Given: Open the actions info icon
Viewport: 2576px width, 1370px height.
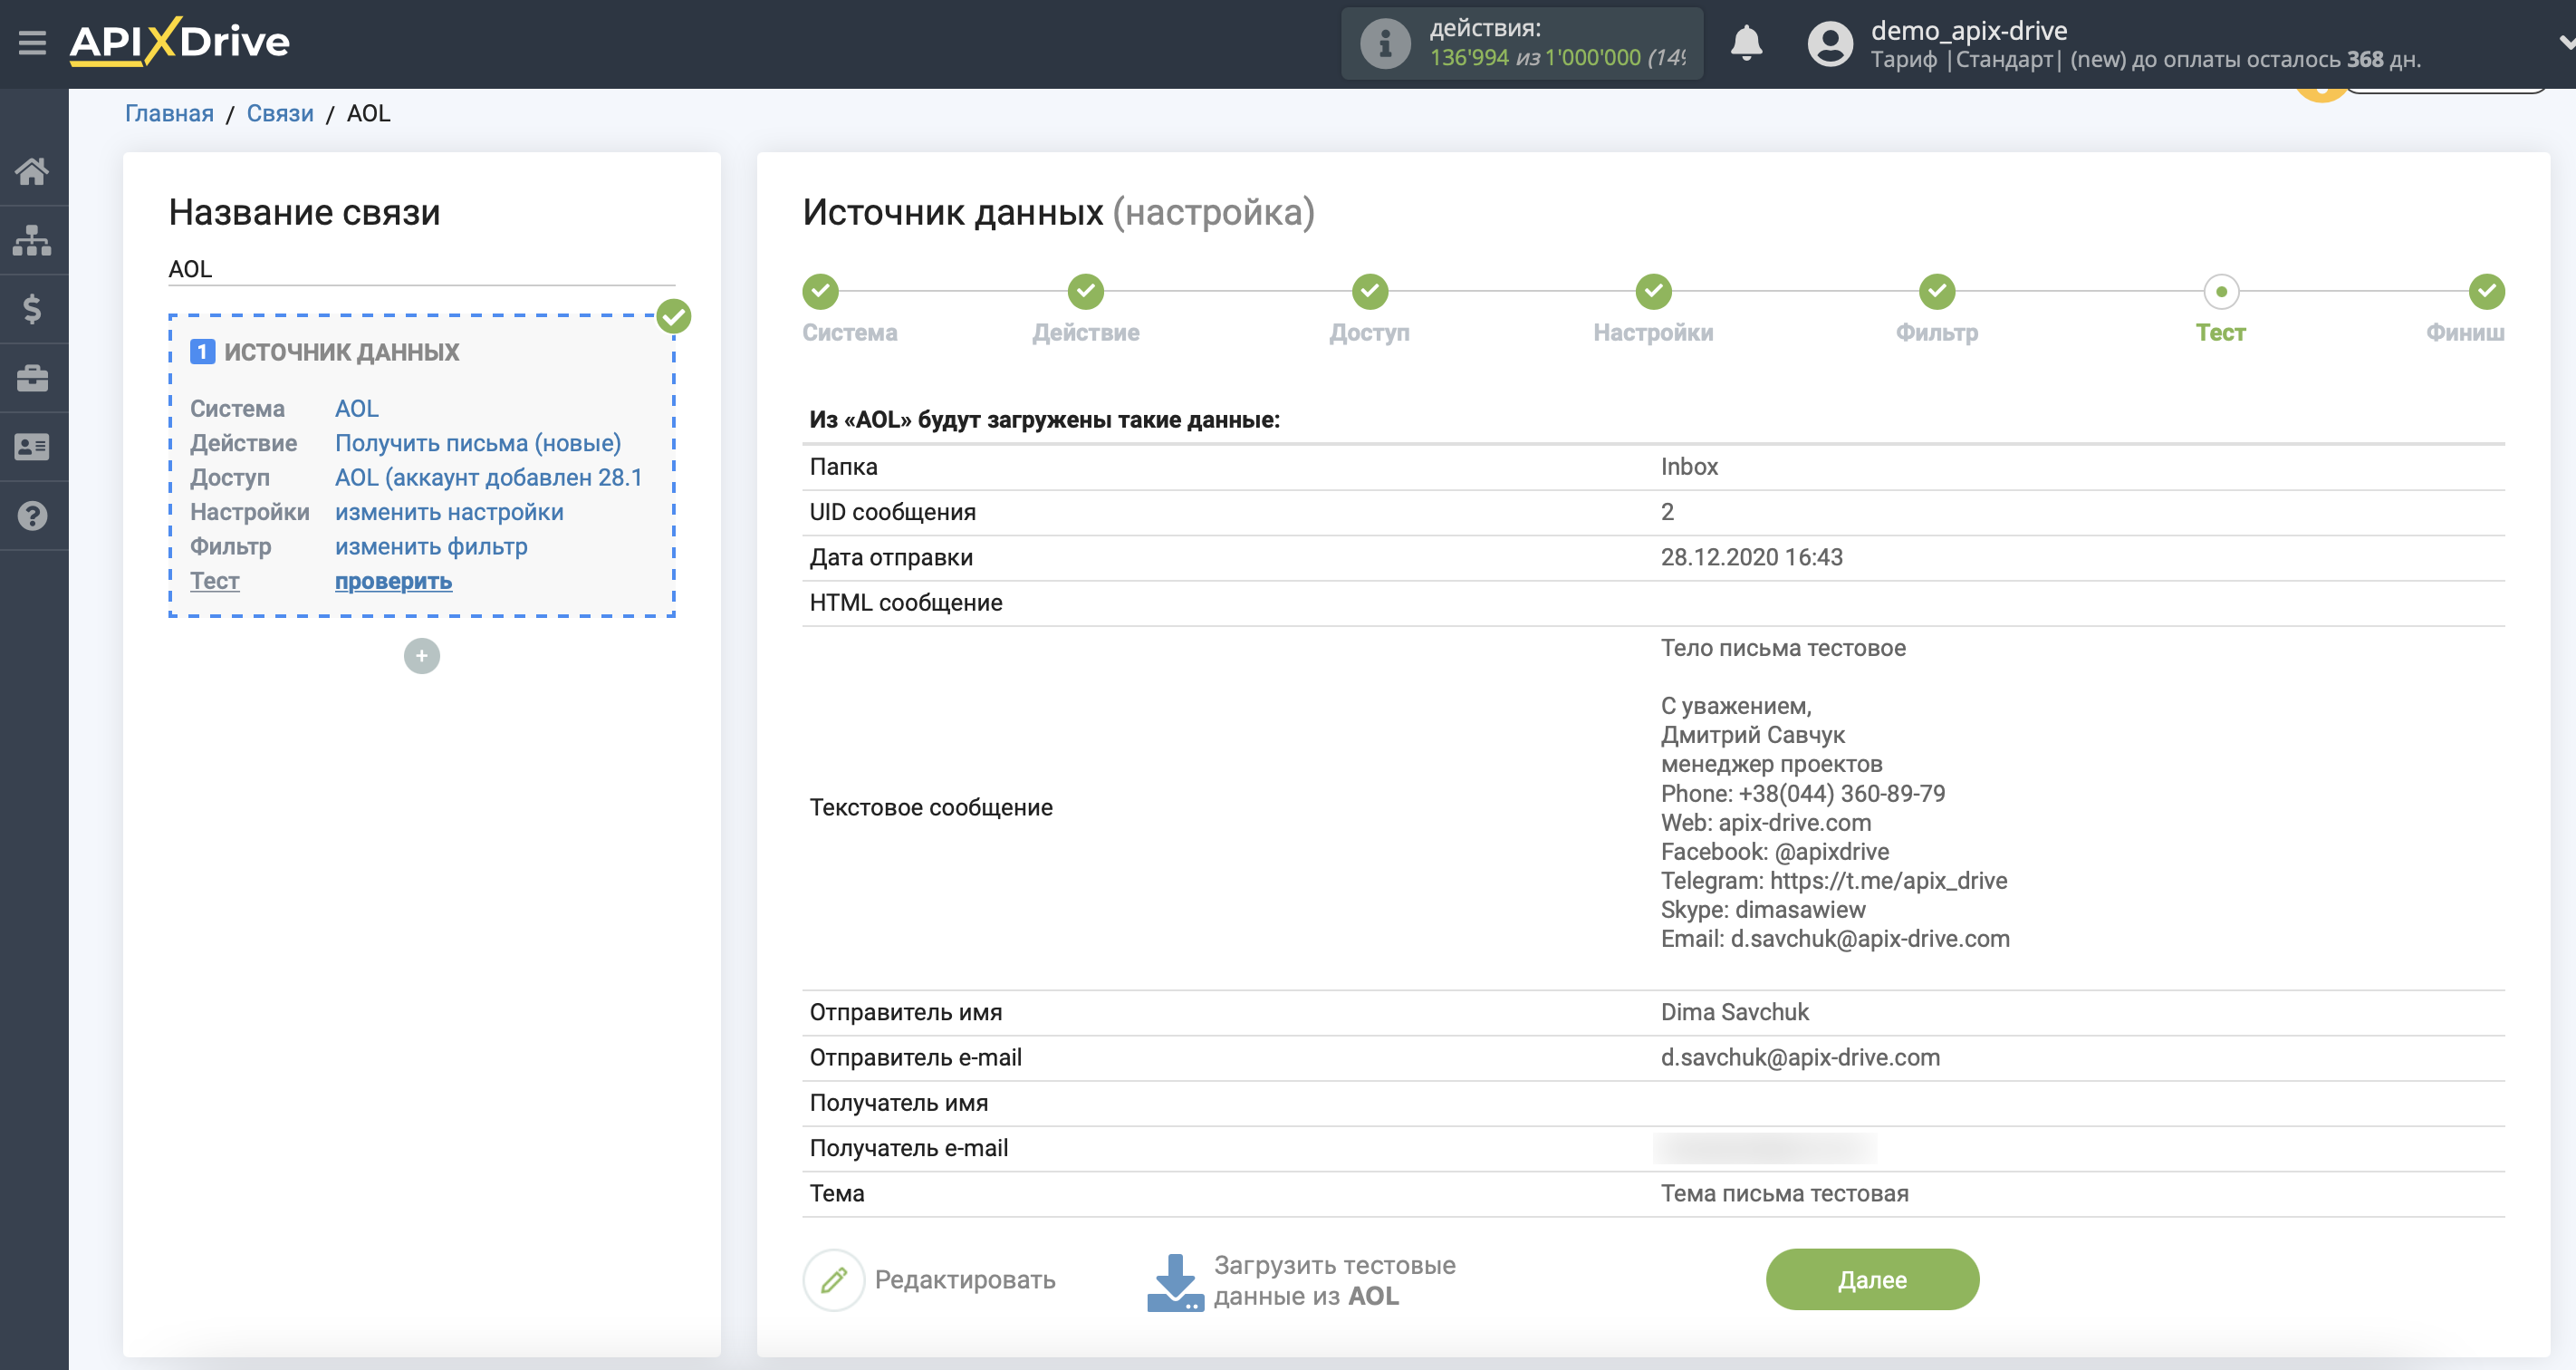Looking at the screenshot, I should tap(1385, 43).
